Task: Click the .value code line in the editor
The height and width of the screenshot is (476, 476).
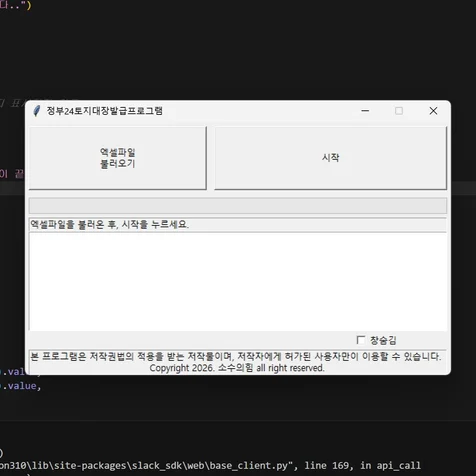Action: (x=21, y=386)
